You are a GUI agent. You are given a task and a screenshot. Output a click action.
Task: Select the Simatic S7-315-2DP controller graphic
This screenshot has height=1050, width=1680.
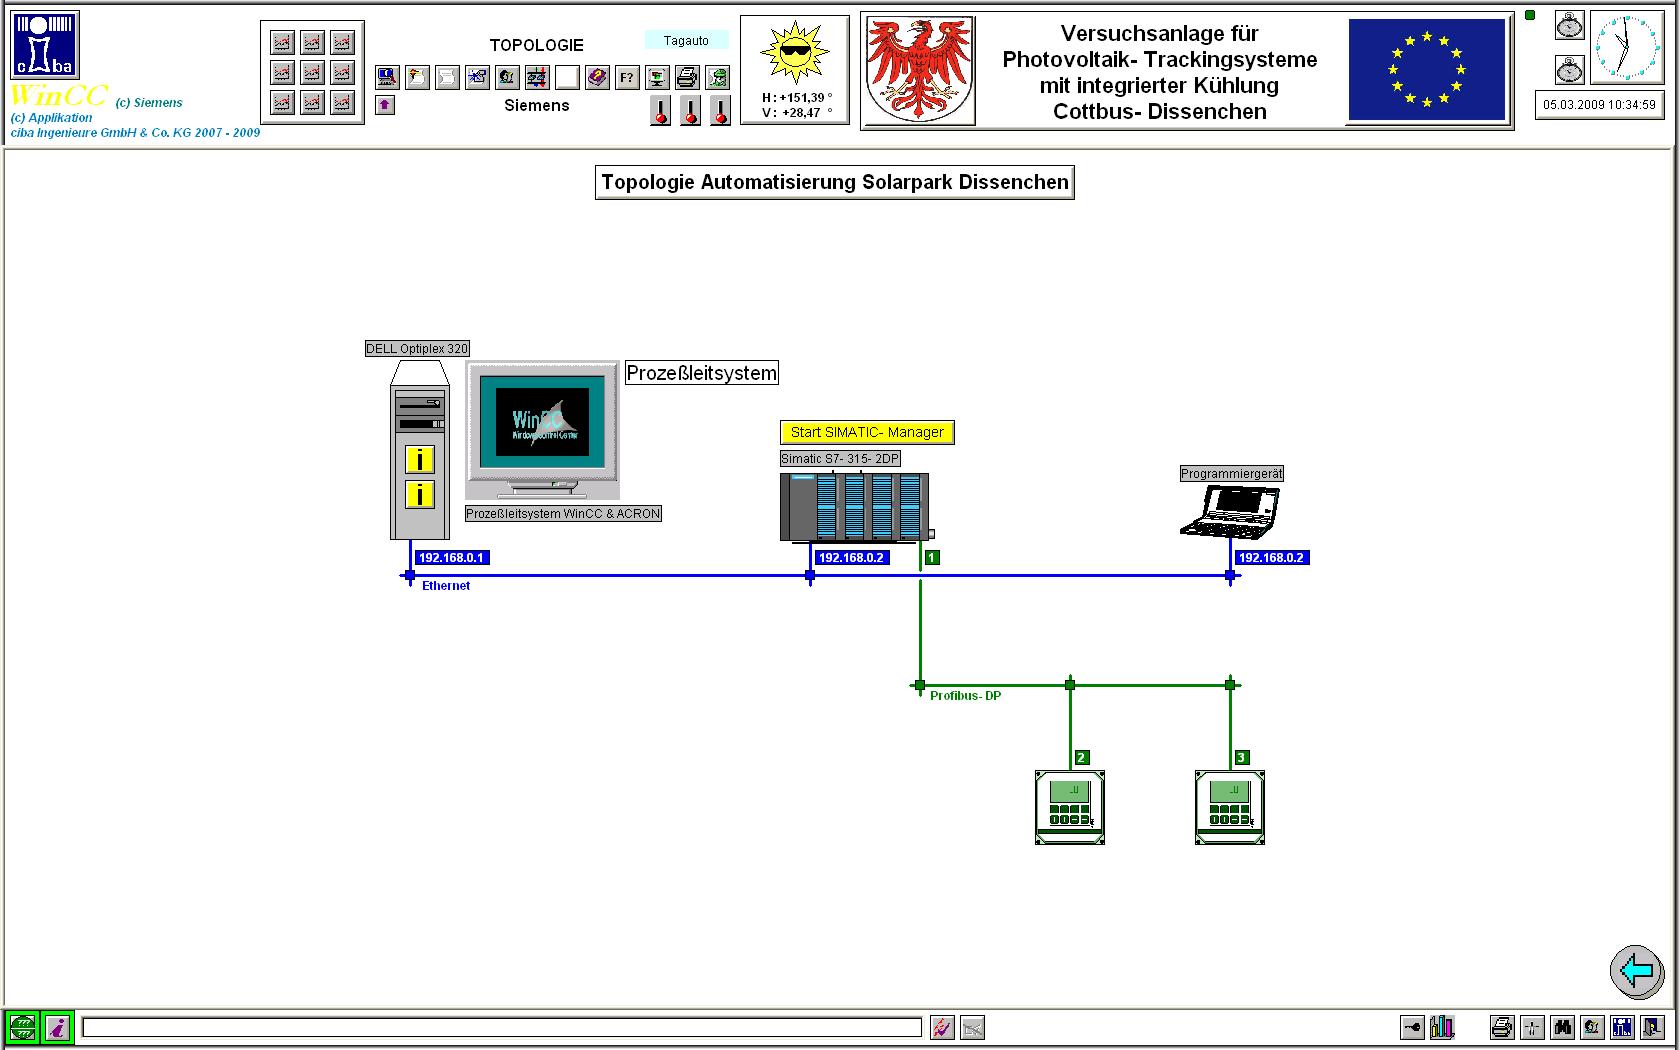[854, 507]
